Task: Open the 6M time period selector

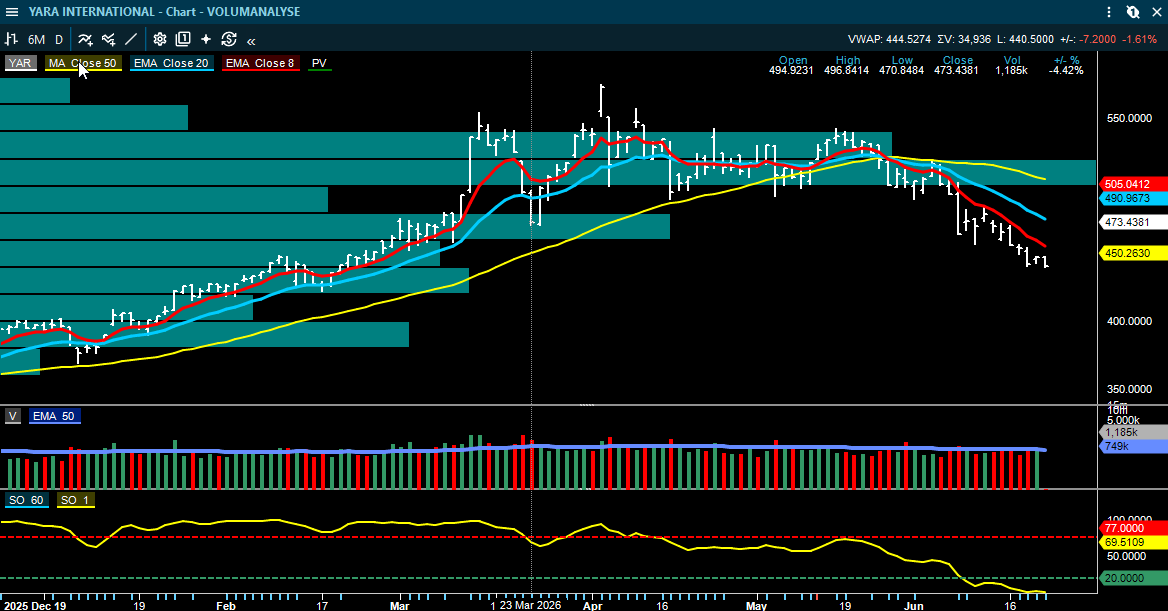Action: (36, 39)
